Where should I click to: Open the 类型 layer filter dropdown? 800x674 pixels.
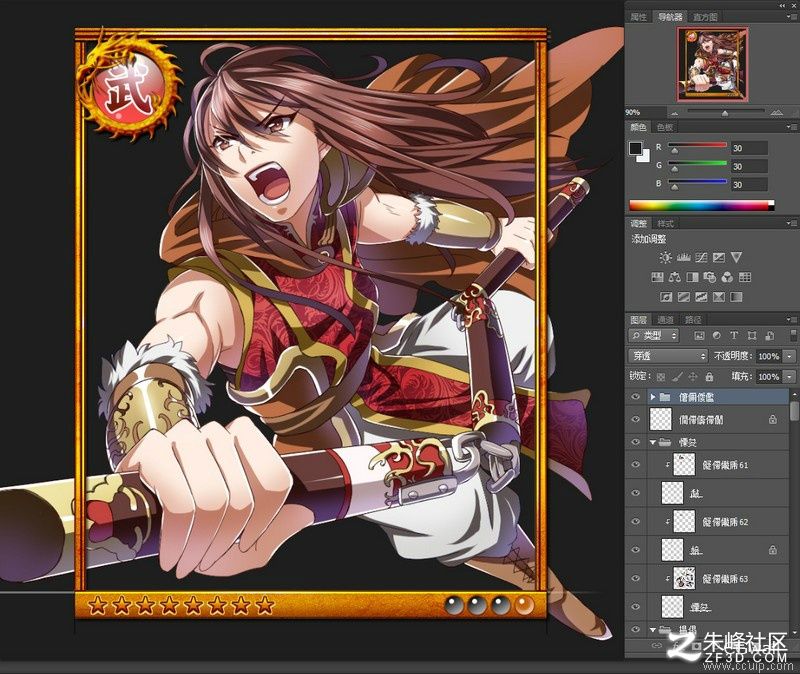(x=654, y=336)
